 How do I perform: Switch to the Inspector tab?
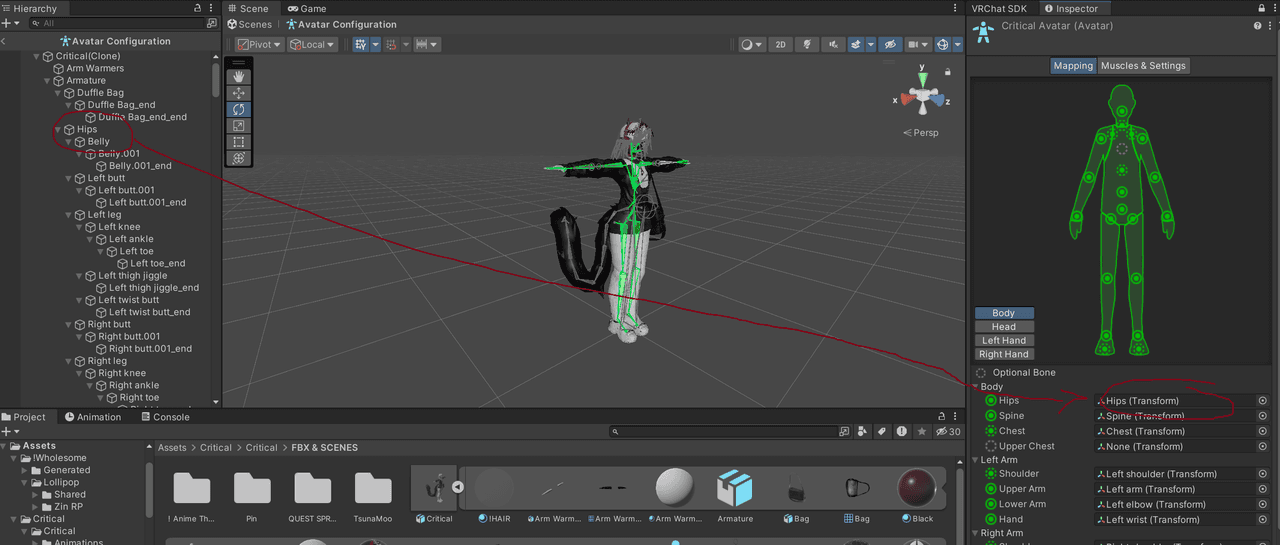1070,8
